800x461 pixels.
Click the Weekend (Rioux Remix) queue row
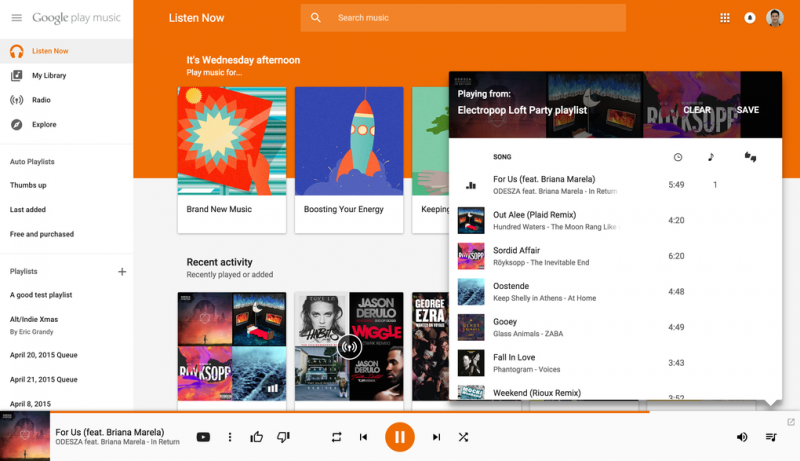point(615,392)
